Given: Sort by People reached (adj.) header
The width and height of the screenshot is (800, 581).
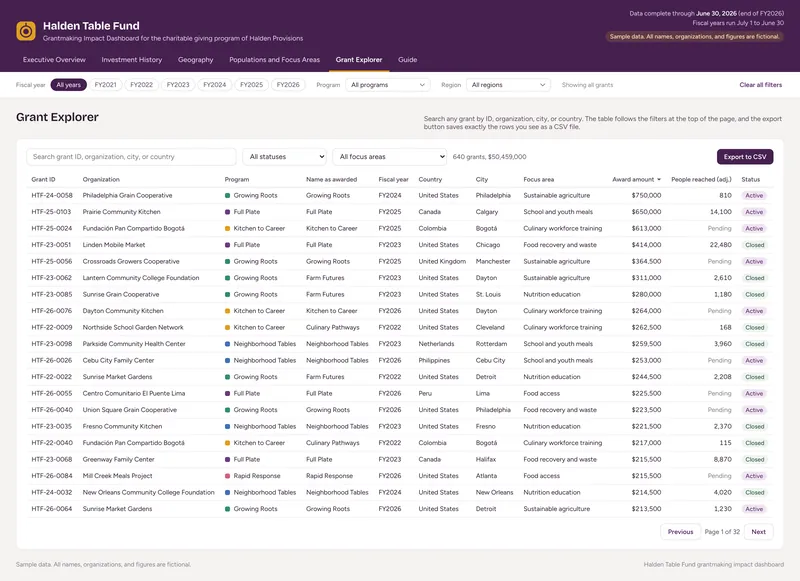Looking at the screenshot, I should (701, 180).
